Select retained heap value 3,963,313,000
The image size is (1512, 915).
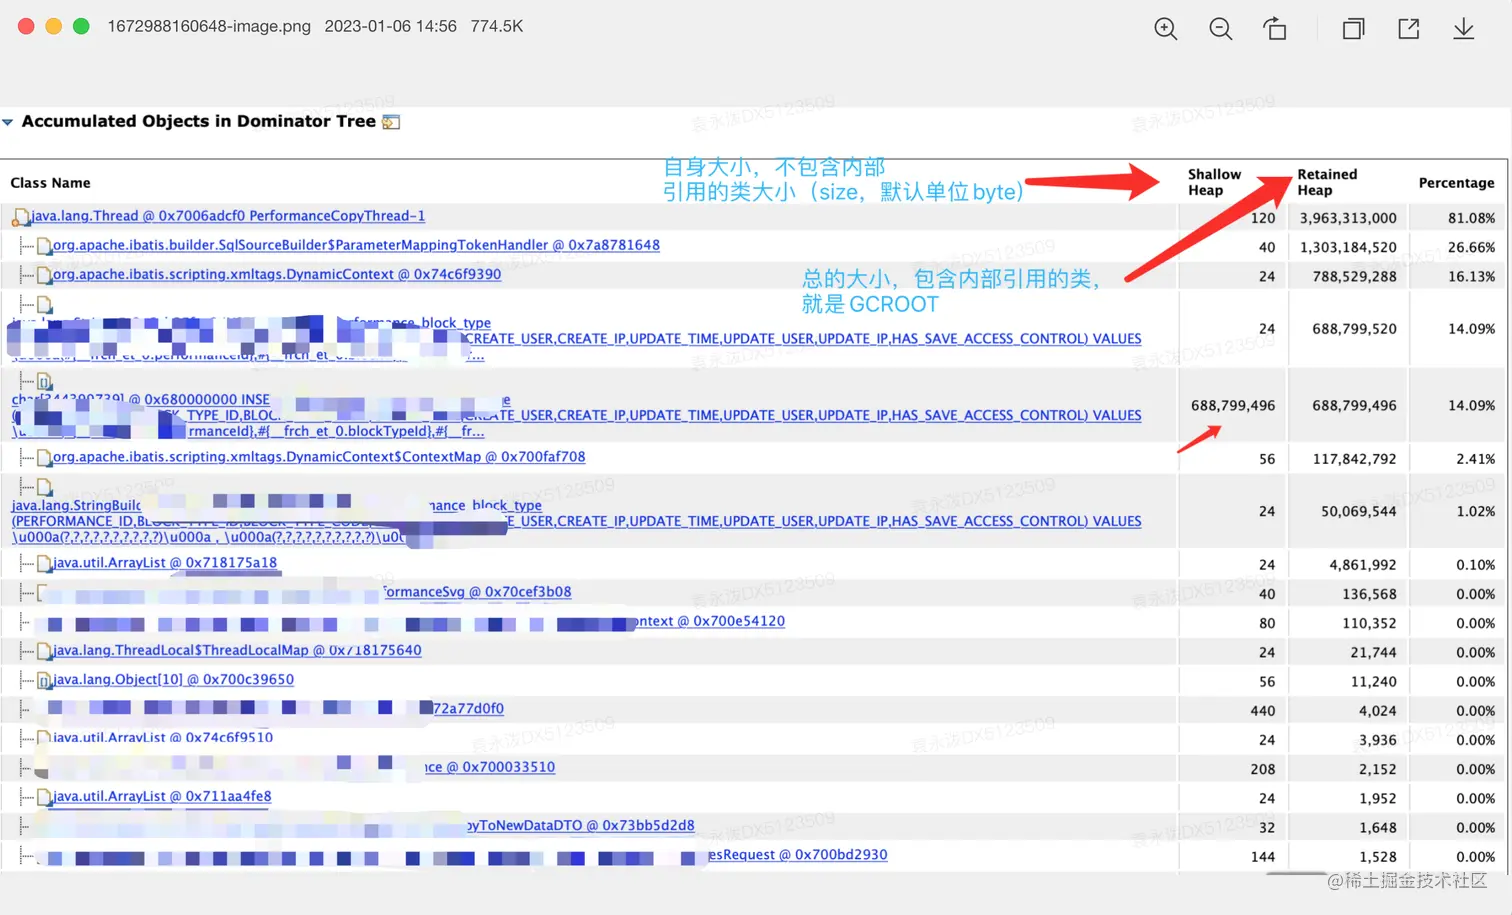click(1348, 218)
